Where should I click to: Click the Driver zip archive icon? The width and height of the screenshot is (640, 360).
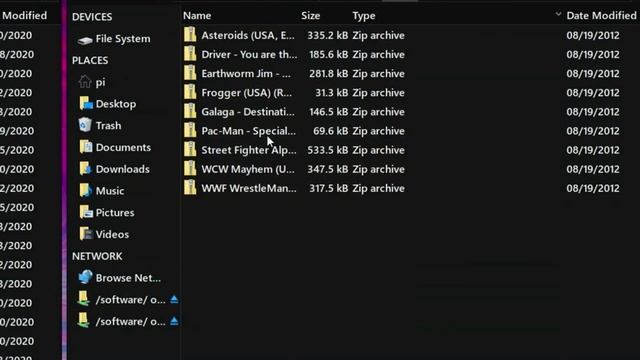190,54
